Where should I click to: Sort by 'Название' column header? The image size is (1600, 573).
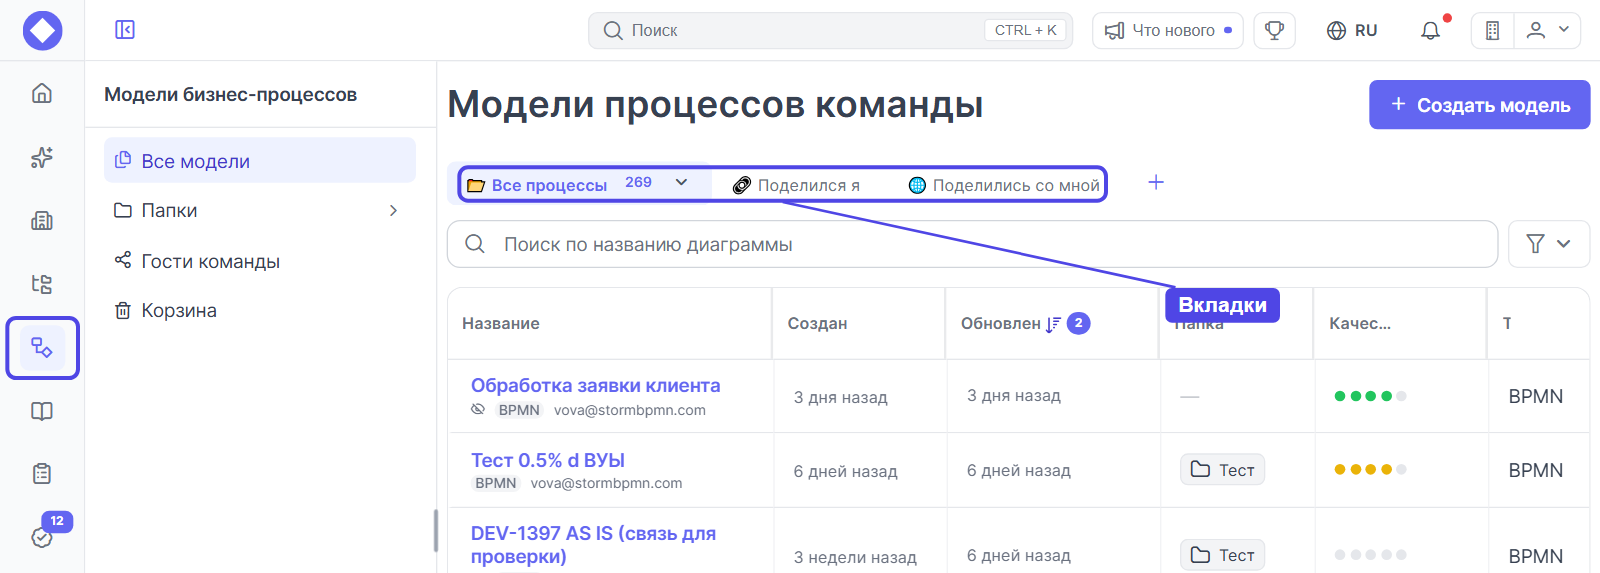coord(501,323)
